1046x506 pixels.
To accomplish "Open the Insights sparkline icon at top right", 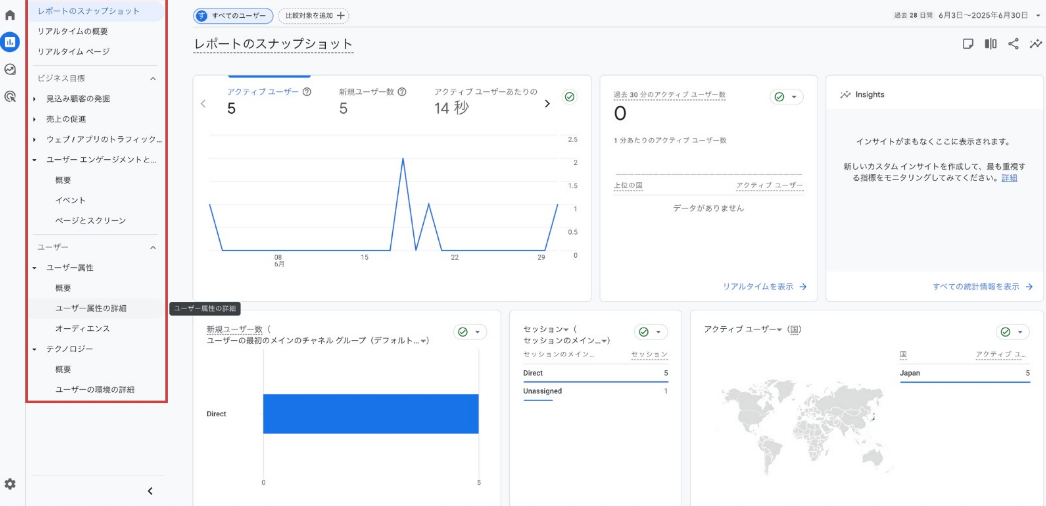I will [x=1035, y=44].
